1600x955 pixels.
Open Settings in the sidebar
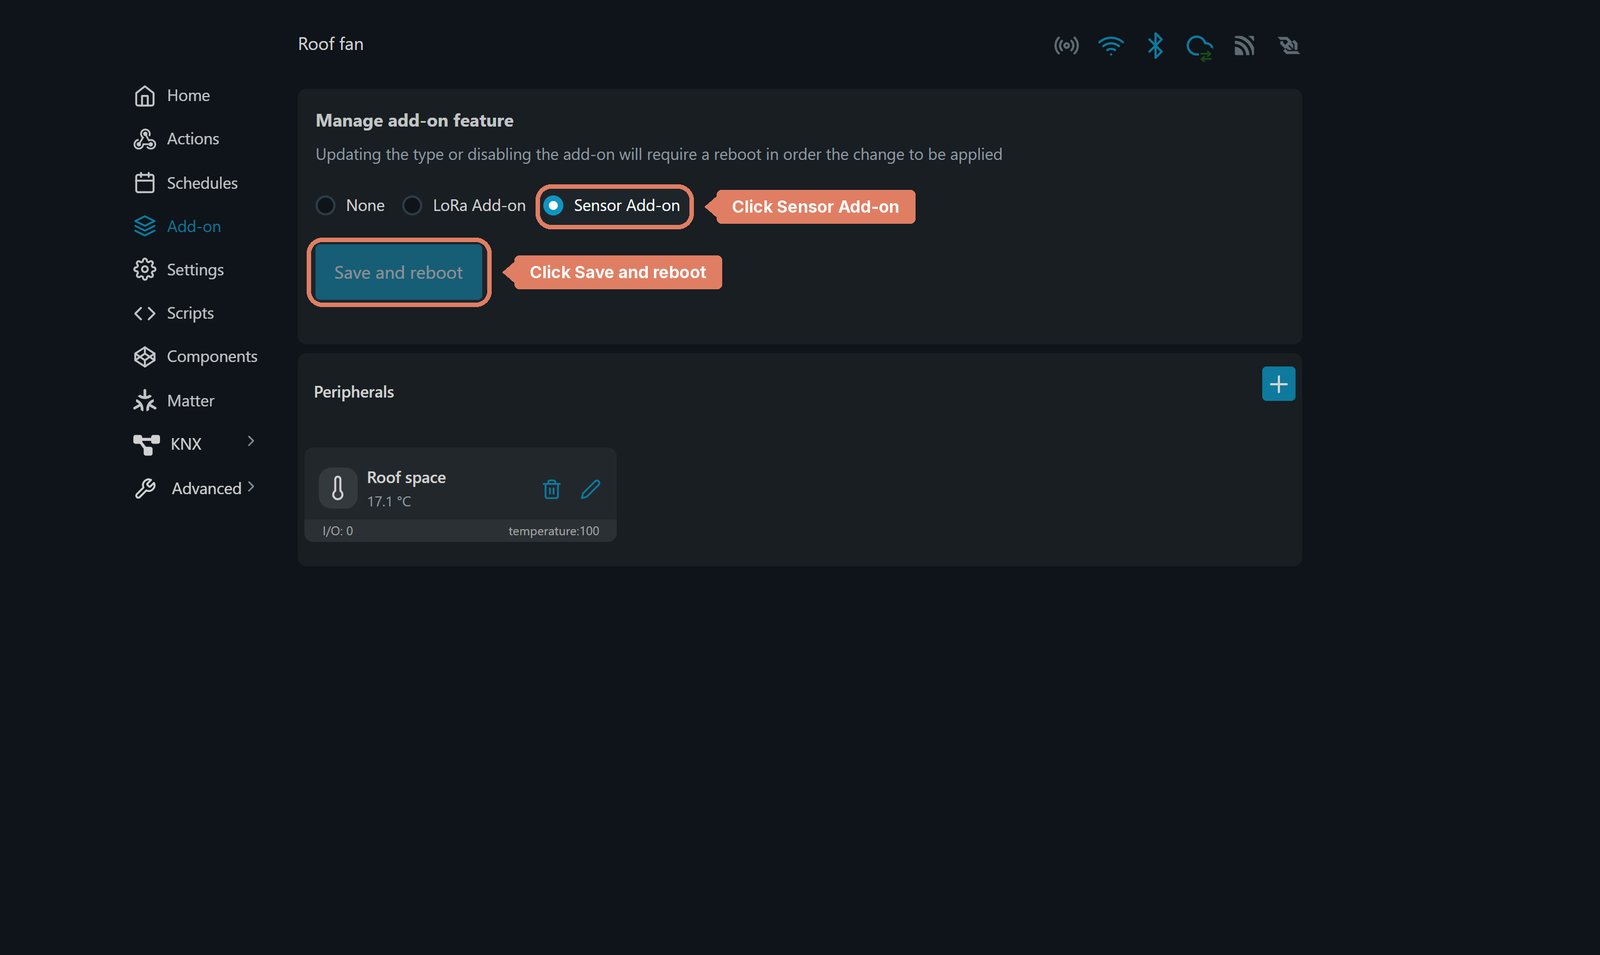click(x=195, y=270)
